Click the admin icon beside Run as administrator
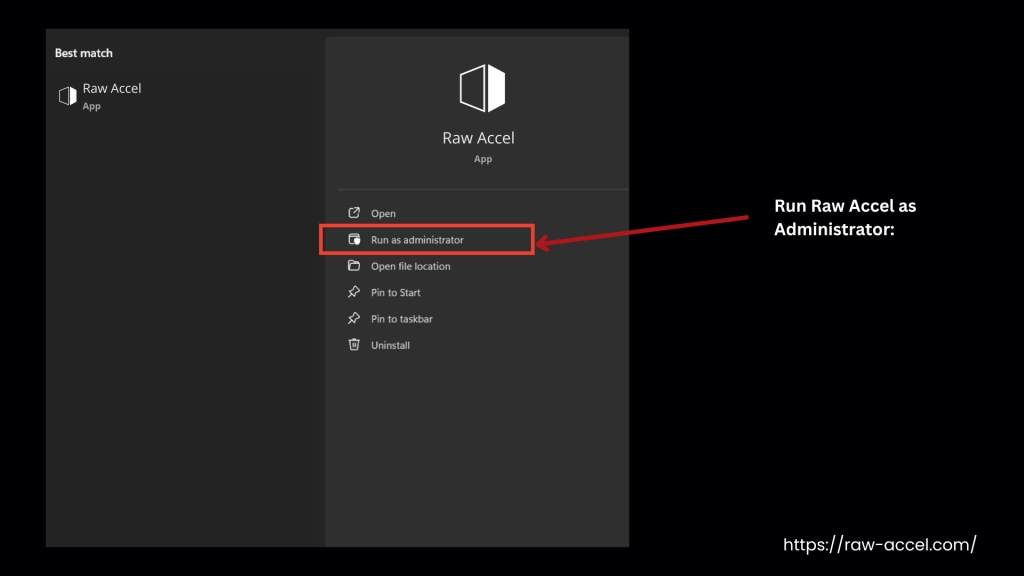The width and height of the screenshot is (1024, 576). point(355,239)
